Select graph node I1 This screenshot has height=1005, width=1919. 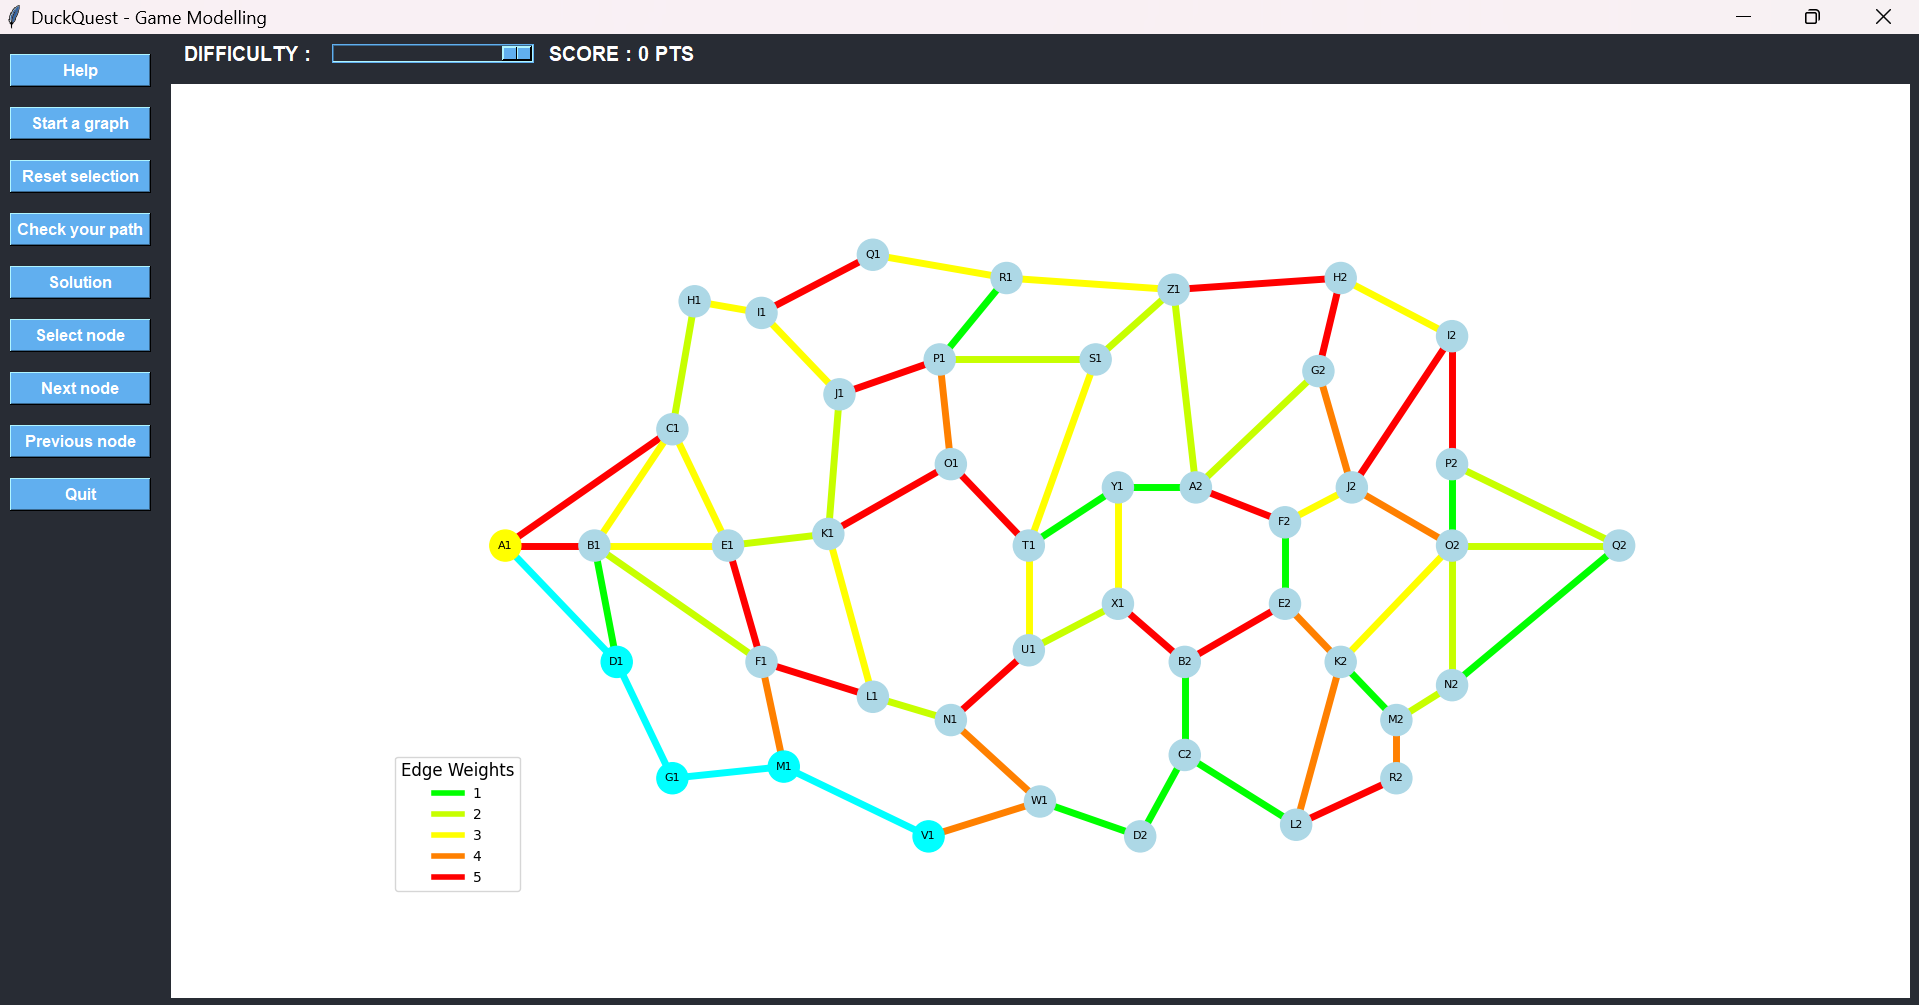(761, 312)
